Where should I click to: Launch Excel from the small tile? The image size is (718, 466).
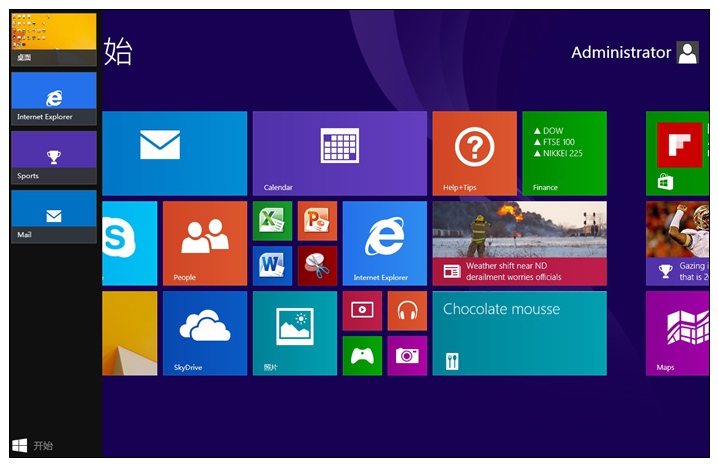point(272,221)
